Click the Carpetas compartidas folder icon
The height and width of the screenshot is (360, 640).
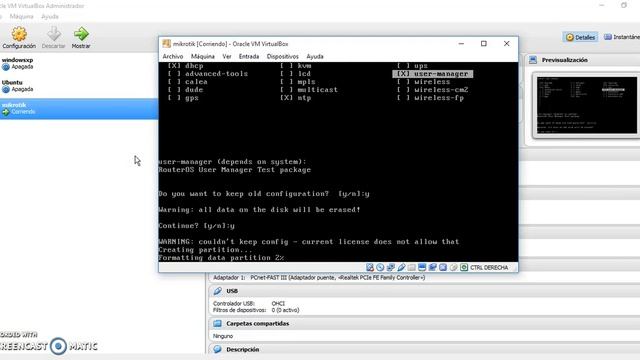click(218, 323)
